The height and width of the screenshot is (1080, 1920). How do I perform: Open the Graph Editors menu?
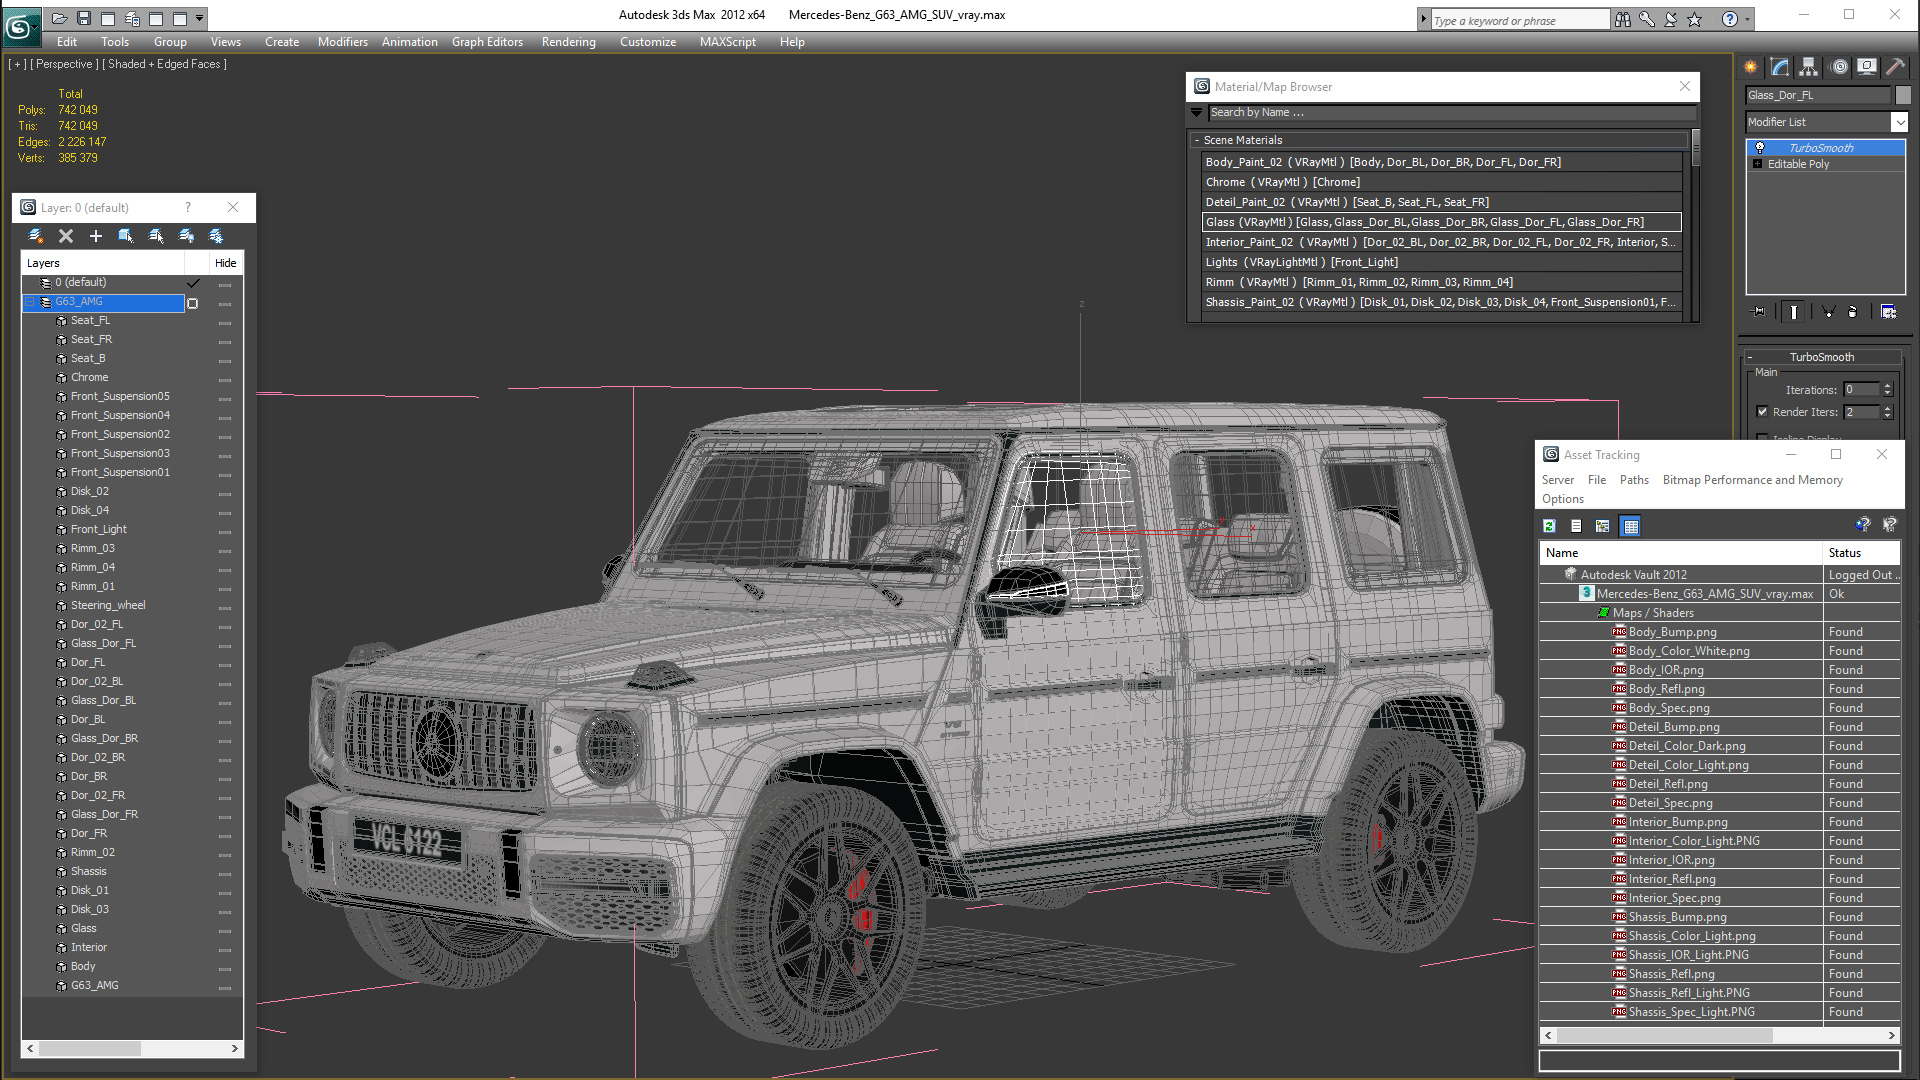487,42
